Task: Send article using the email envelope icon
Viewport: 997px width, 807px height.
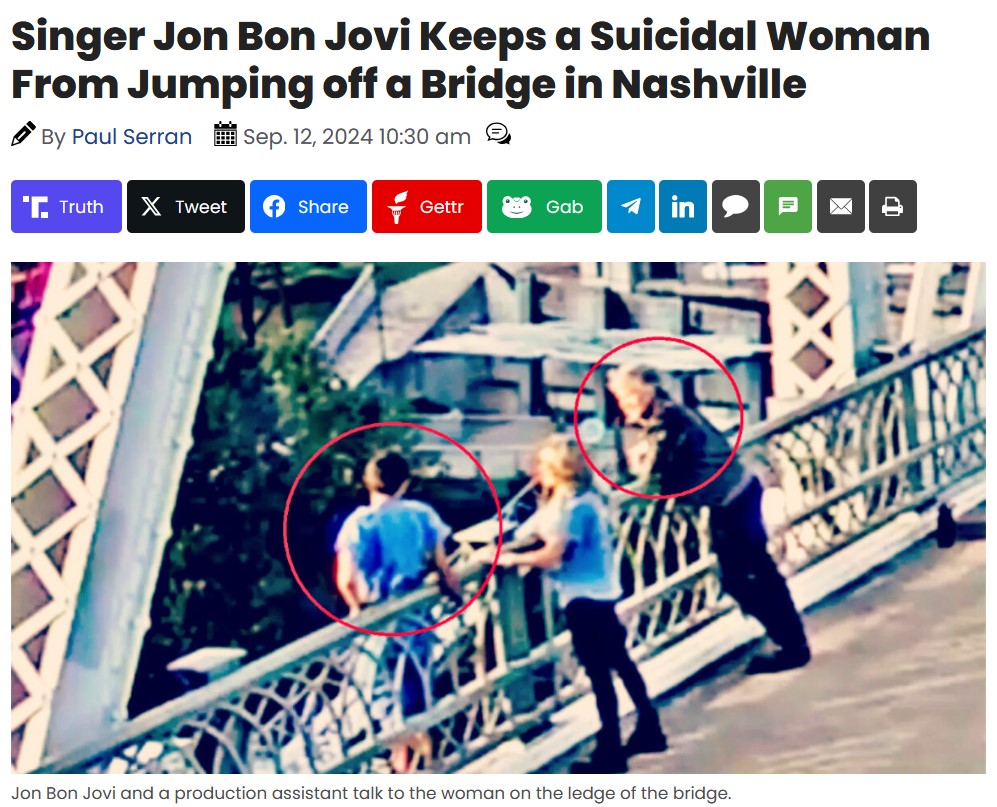Action: pos(841,207)
